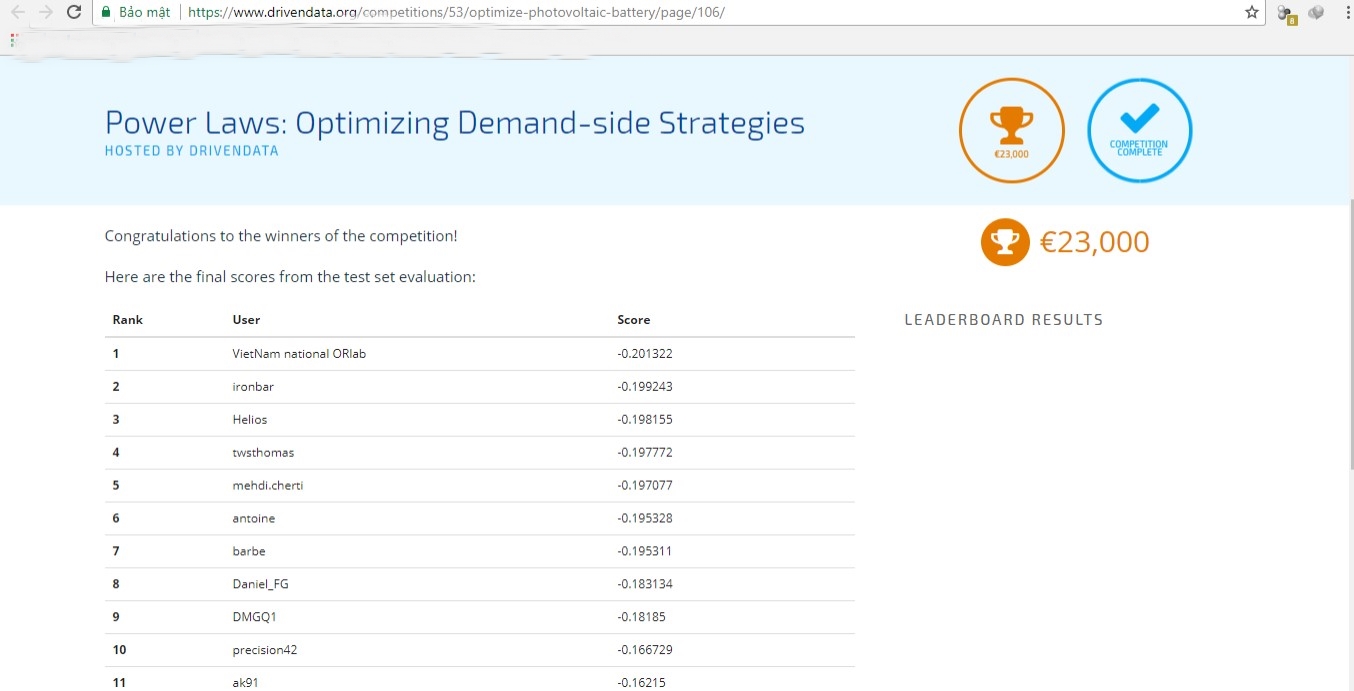
Task: Click the orange circled trophy prize badge
Action: pos(1011,130)
